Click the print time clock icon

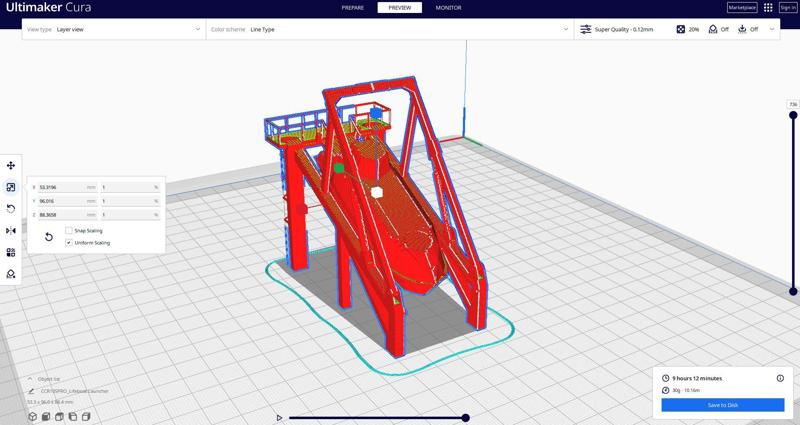(665, 378)
